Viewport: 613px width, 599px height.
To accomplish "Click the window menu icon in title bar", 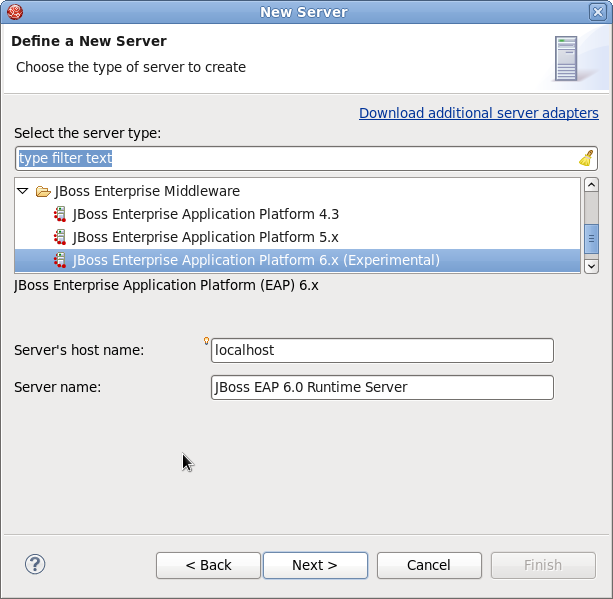I will pyautogui.click(x=13, y=12).
